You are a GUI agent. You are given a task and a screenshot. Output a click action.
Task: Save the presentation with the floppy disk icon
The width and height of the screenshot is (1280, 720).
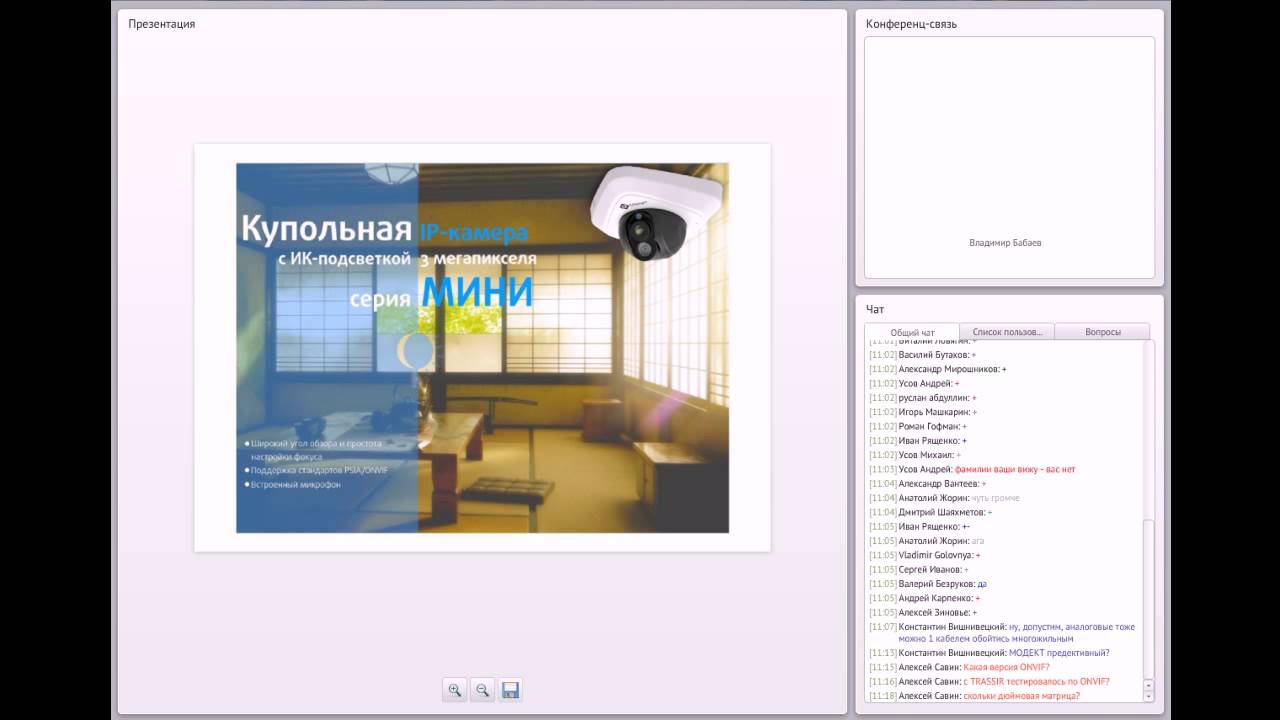510,690
